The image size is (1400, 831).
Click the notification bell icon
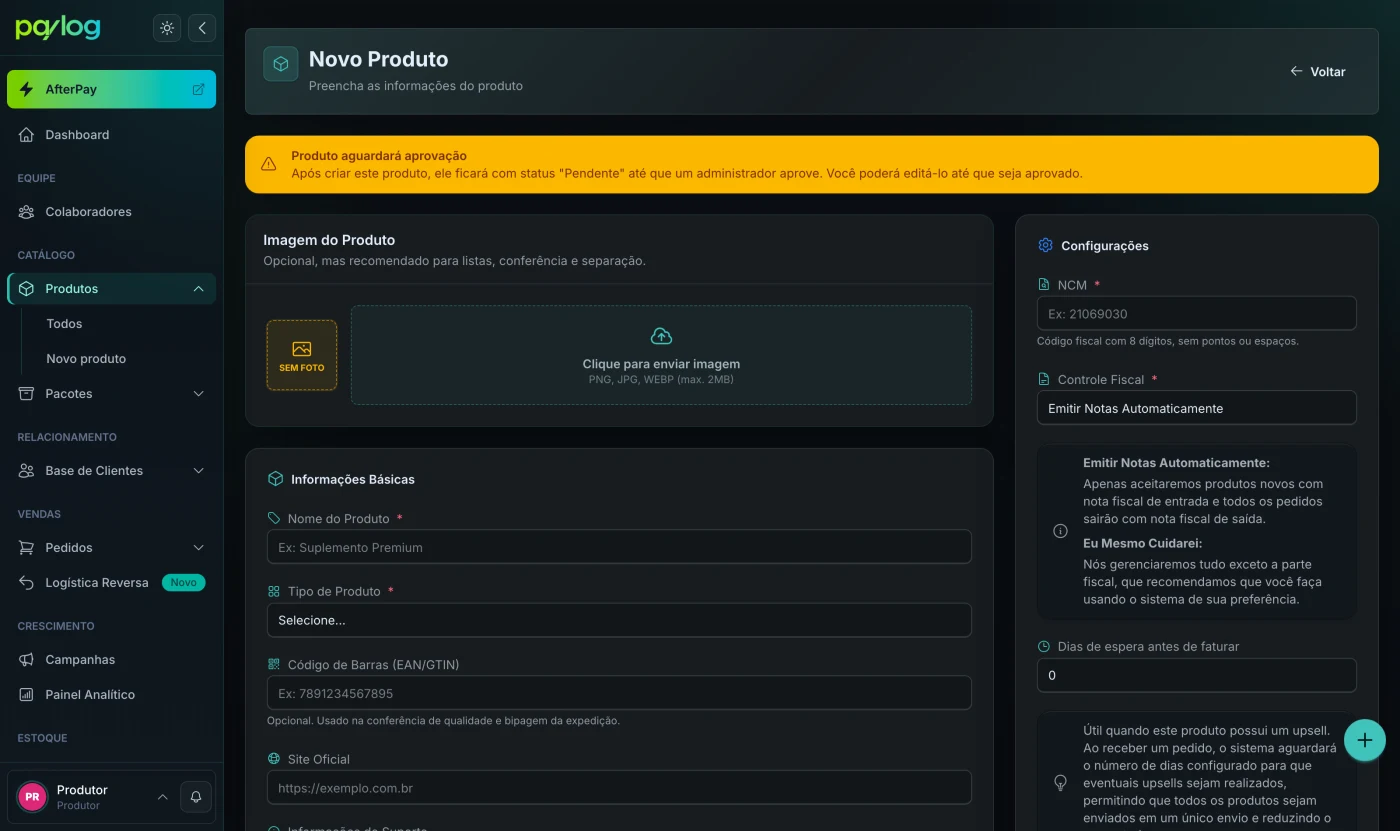tap(196, 797)
